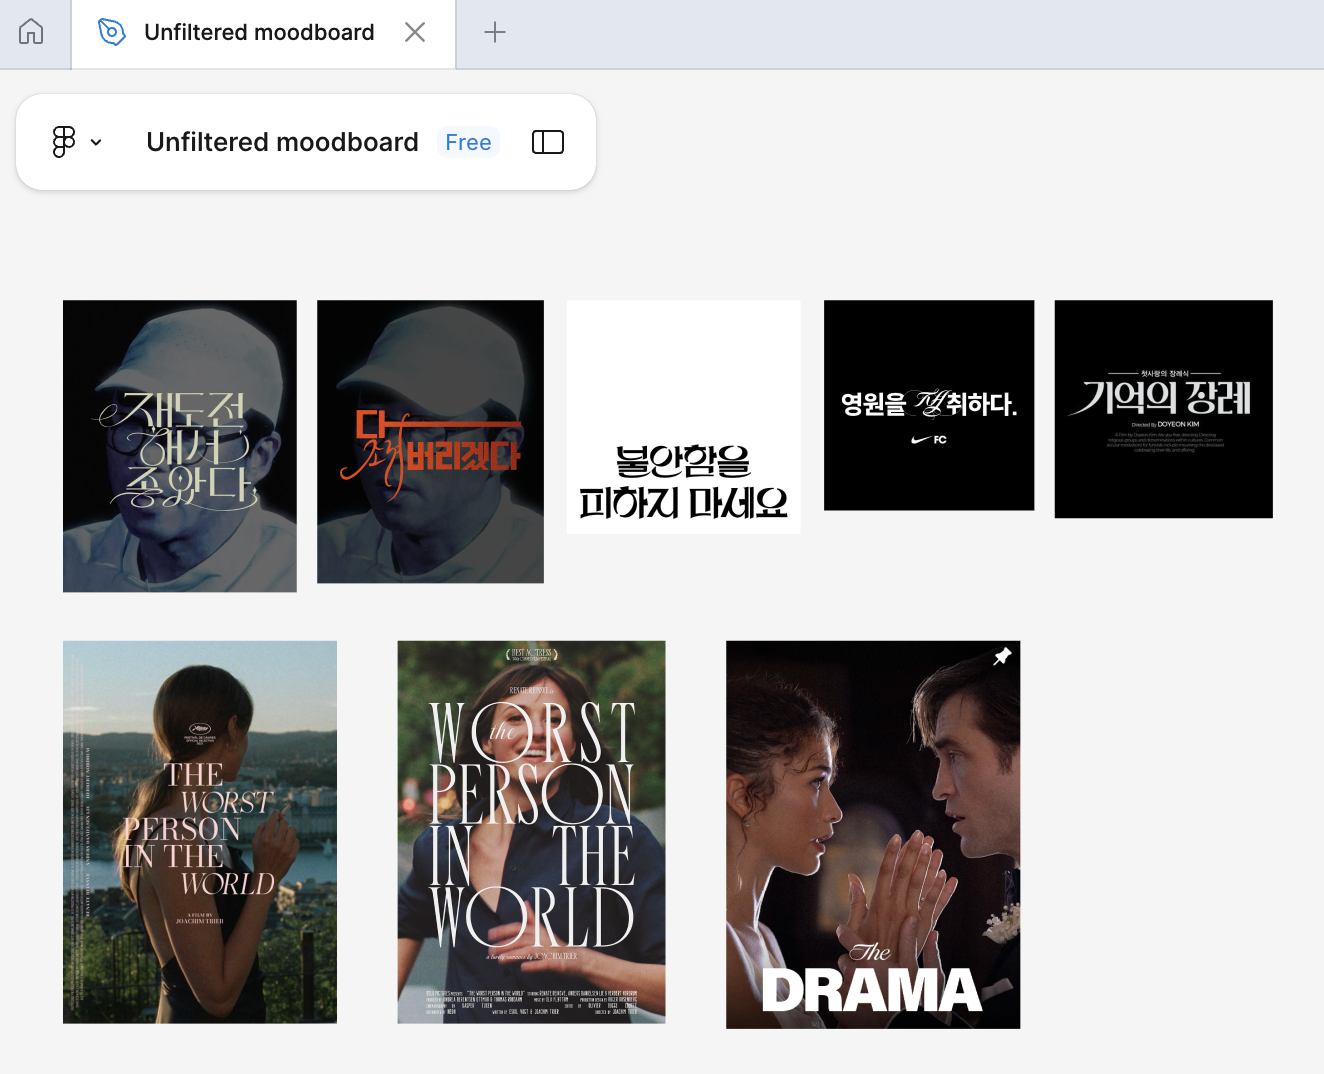Viewport: 1324px width, 1074px height.
Task: Close the Unfiltered moodboard tab
Action: 415,32
